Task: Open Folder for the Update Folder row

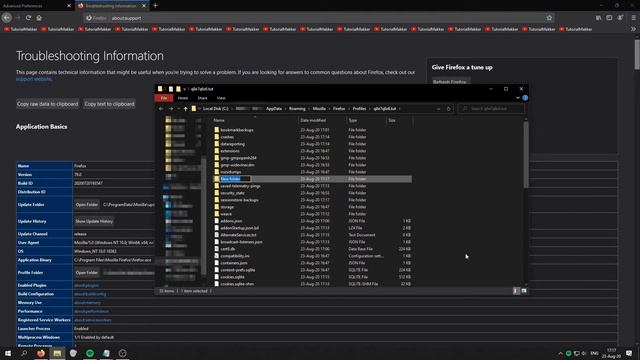Action: pyautogui.click(x=87, y=204)
